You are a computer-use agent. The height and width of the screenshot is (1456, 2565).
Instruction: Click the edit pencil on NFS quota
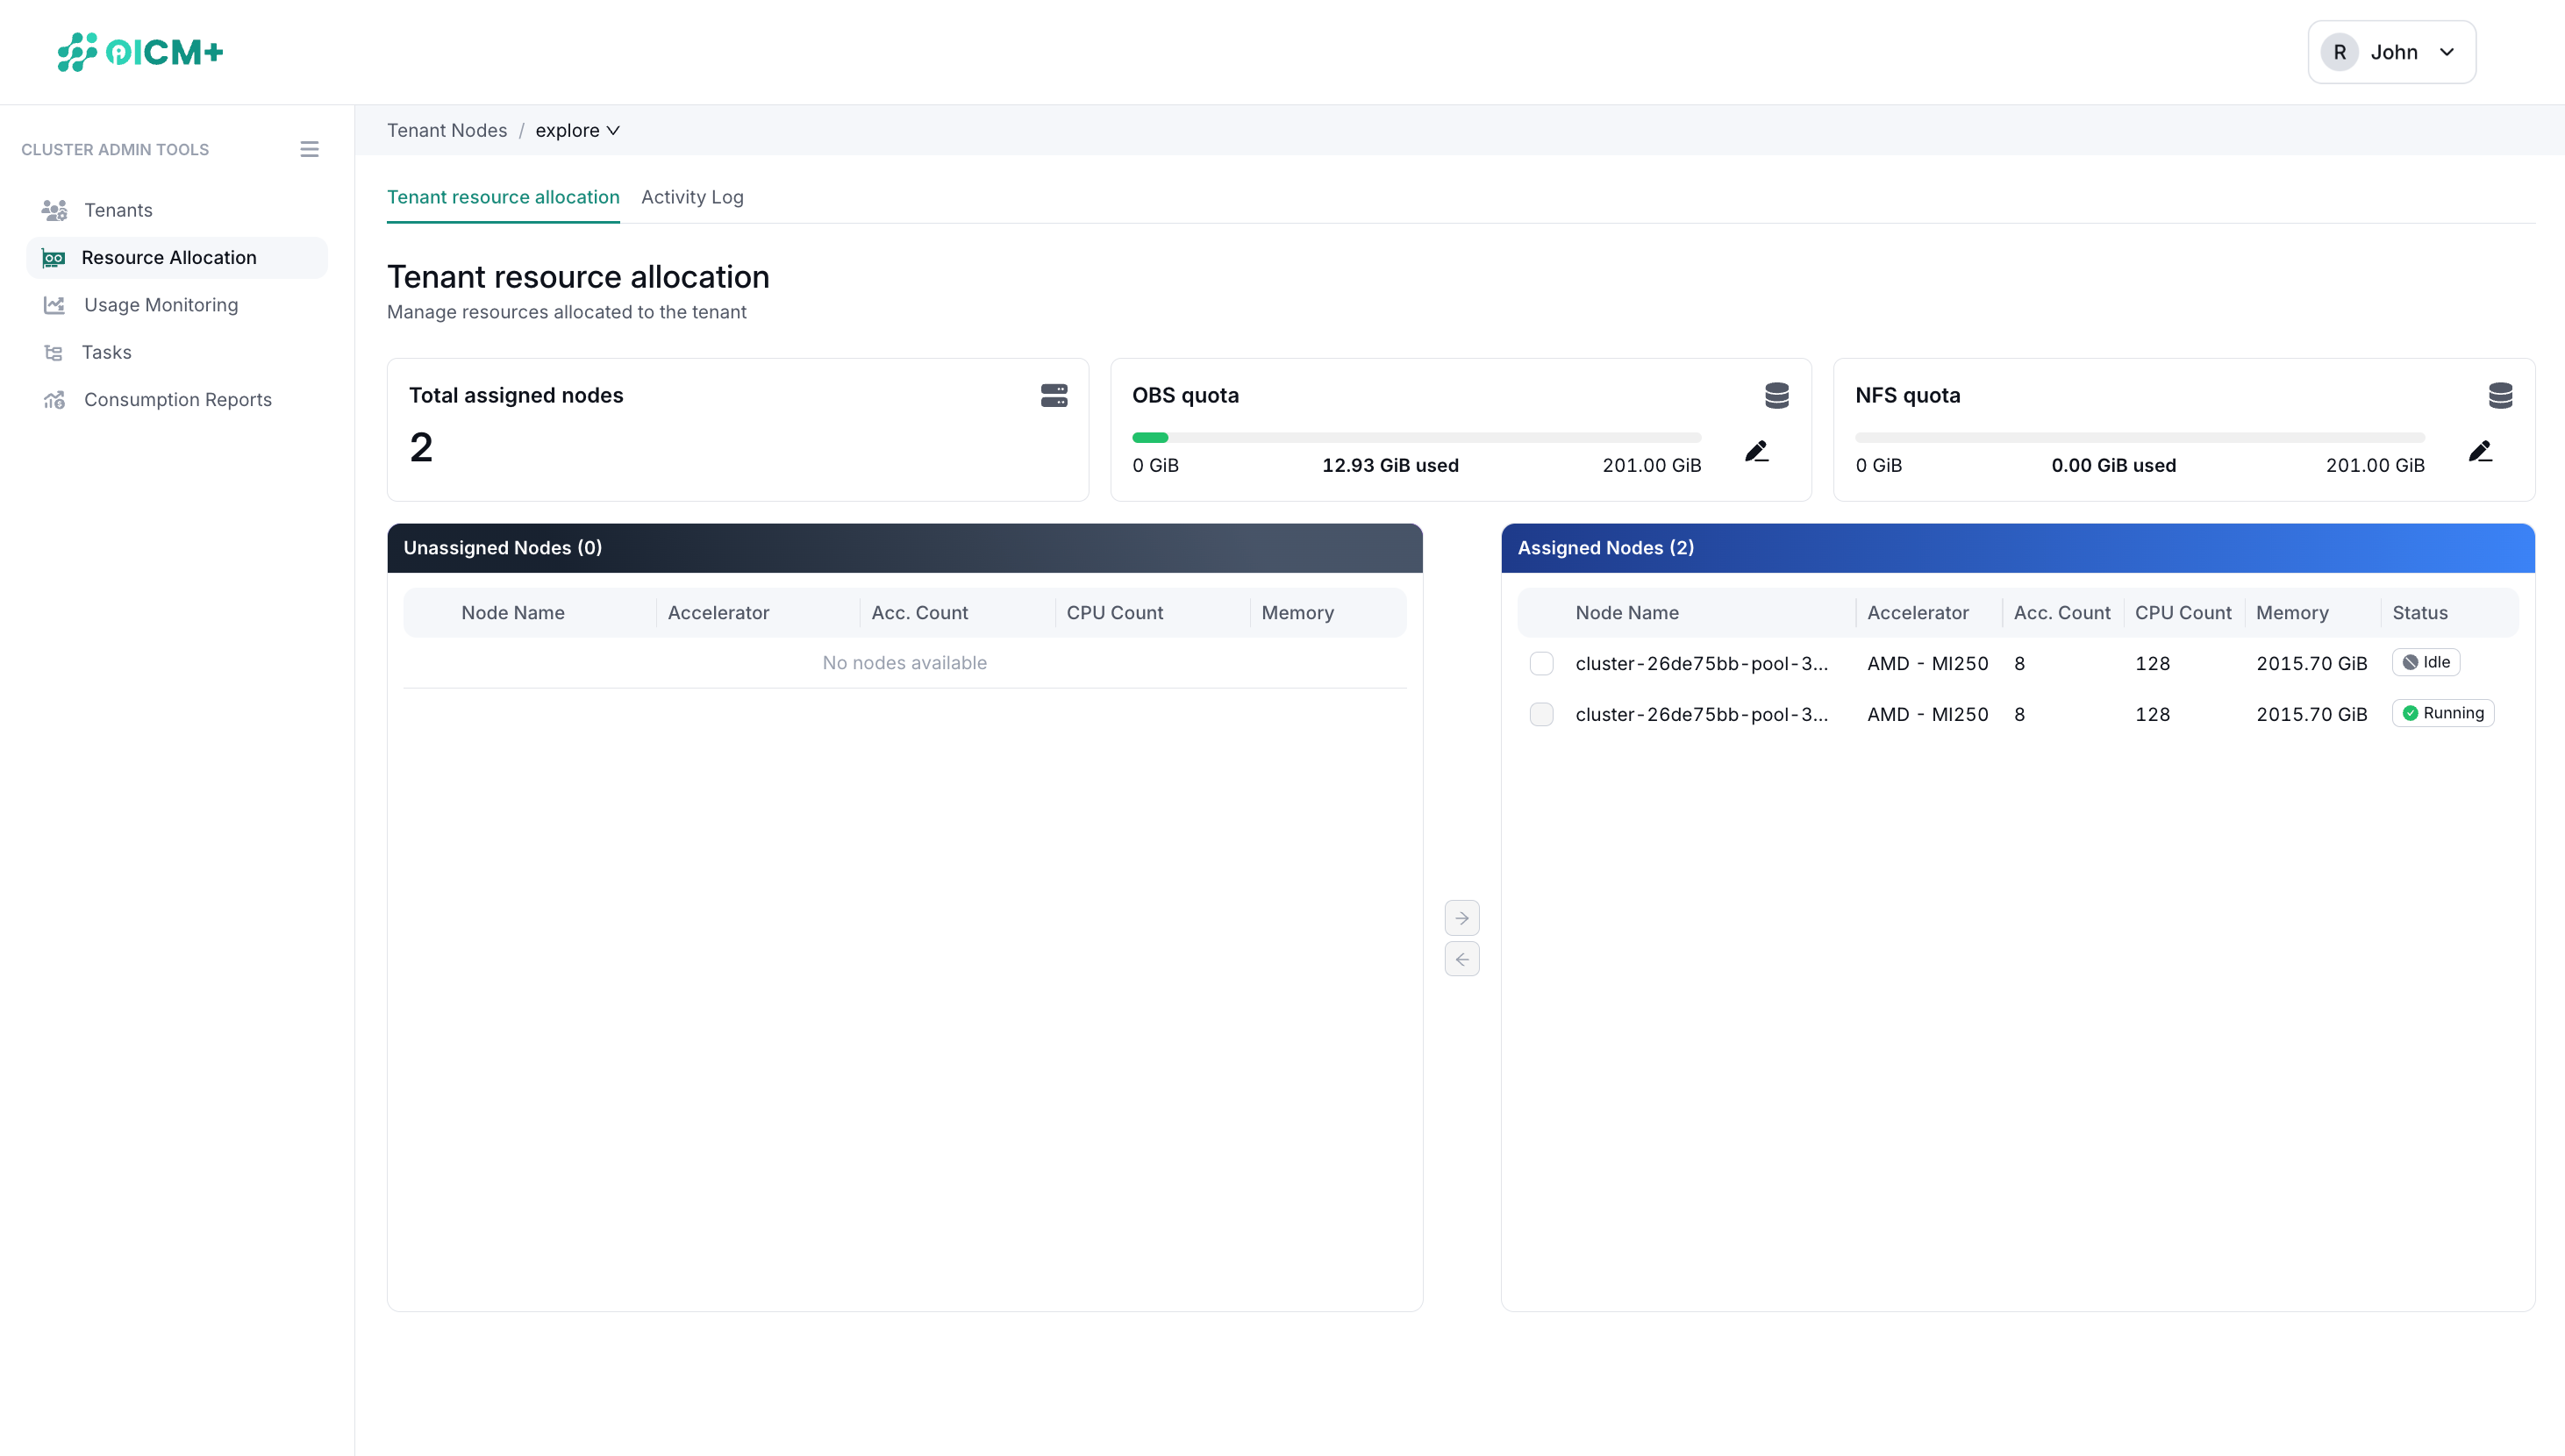point(2482,451)
